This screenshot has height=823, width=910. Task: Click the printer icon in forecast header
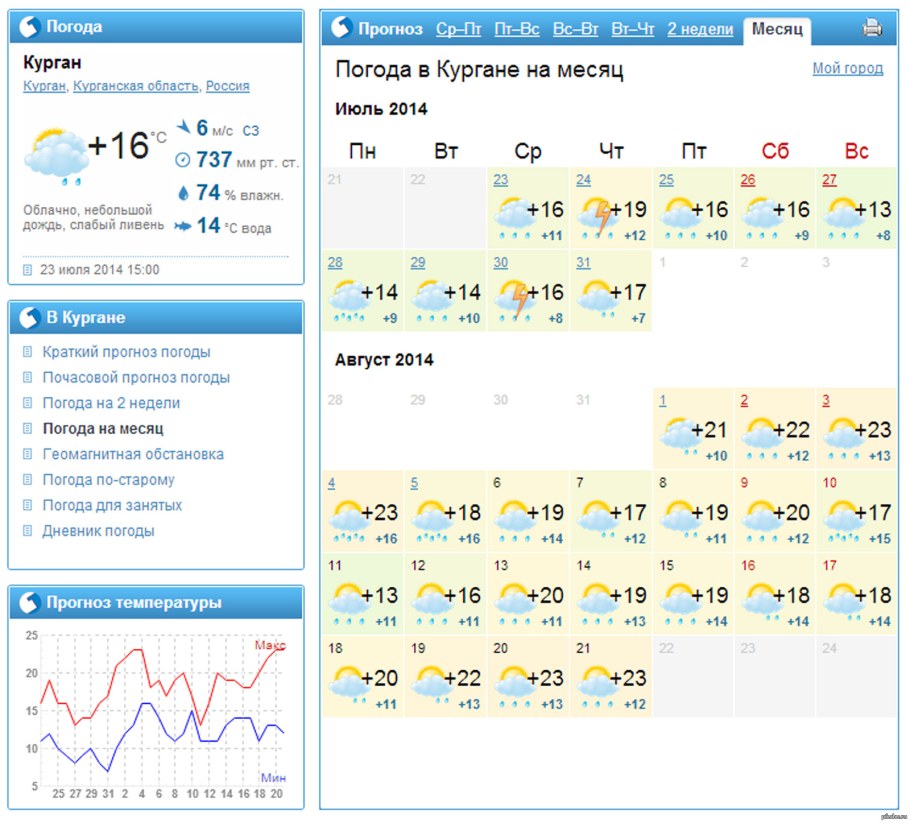[x=872, y=28]
